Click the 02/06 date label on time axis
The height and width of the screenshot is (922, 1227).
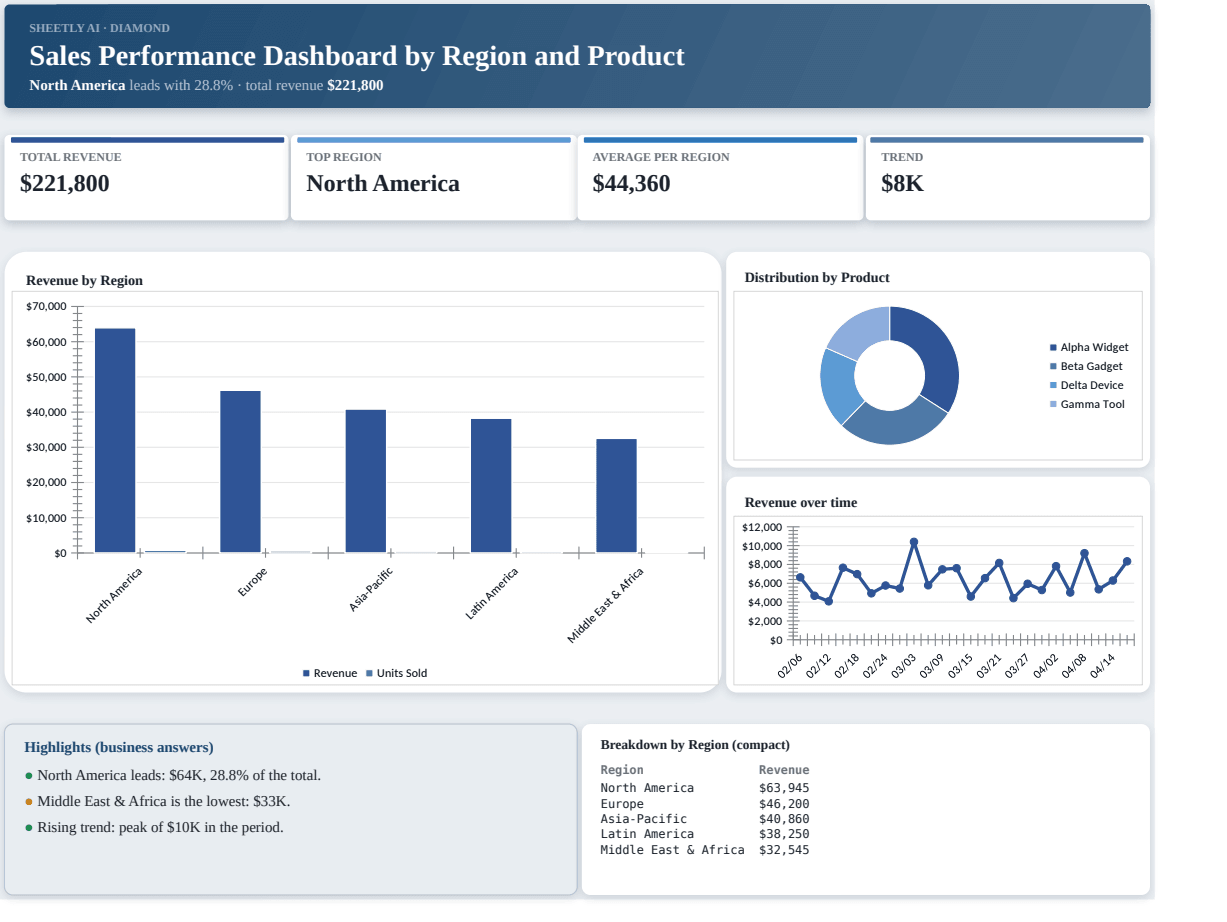tap(790, 665)
